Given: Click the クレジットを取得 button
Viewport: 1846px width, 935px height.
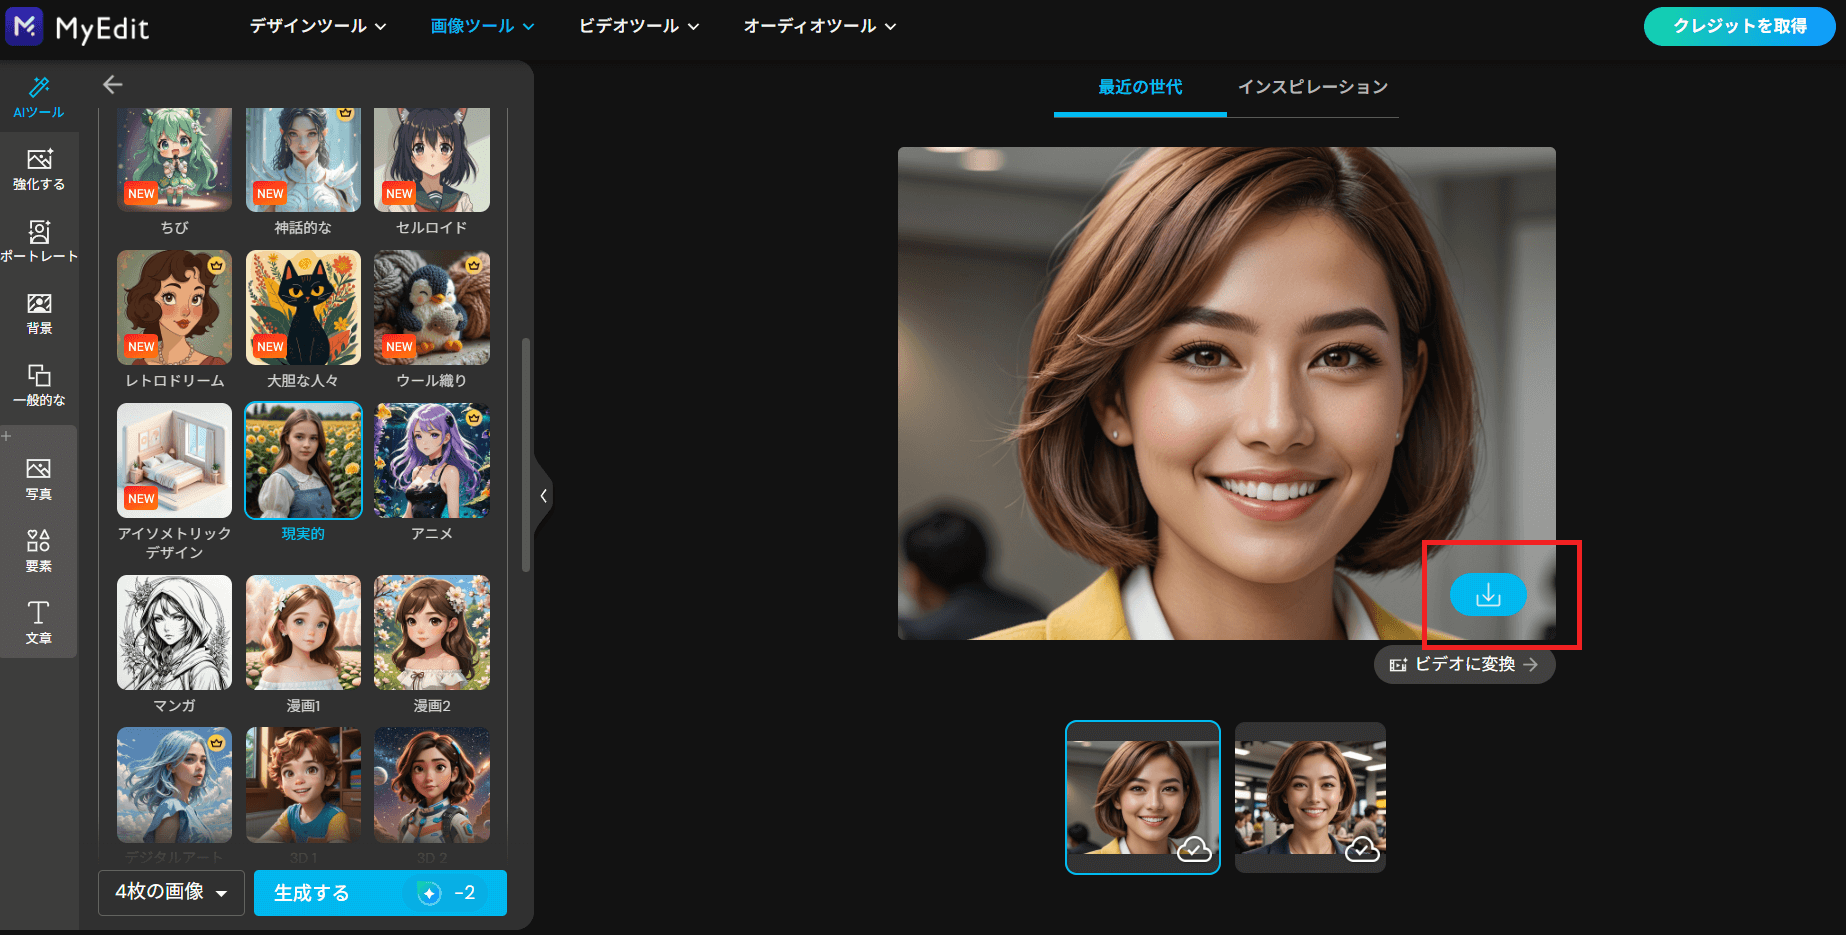Looking at the screenshot, I should (x=1738, y=27).
